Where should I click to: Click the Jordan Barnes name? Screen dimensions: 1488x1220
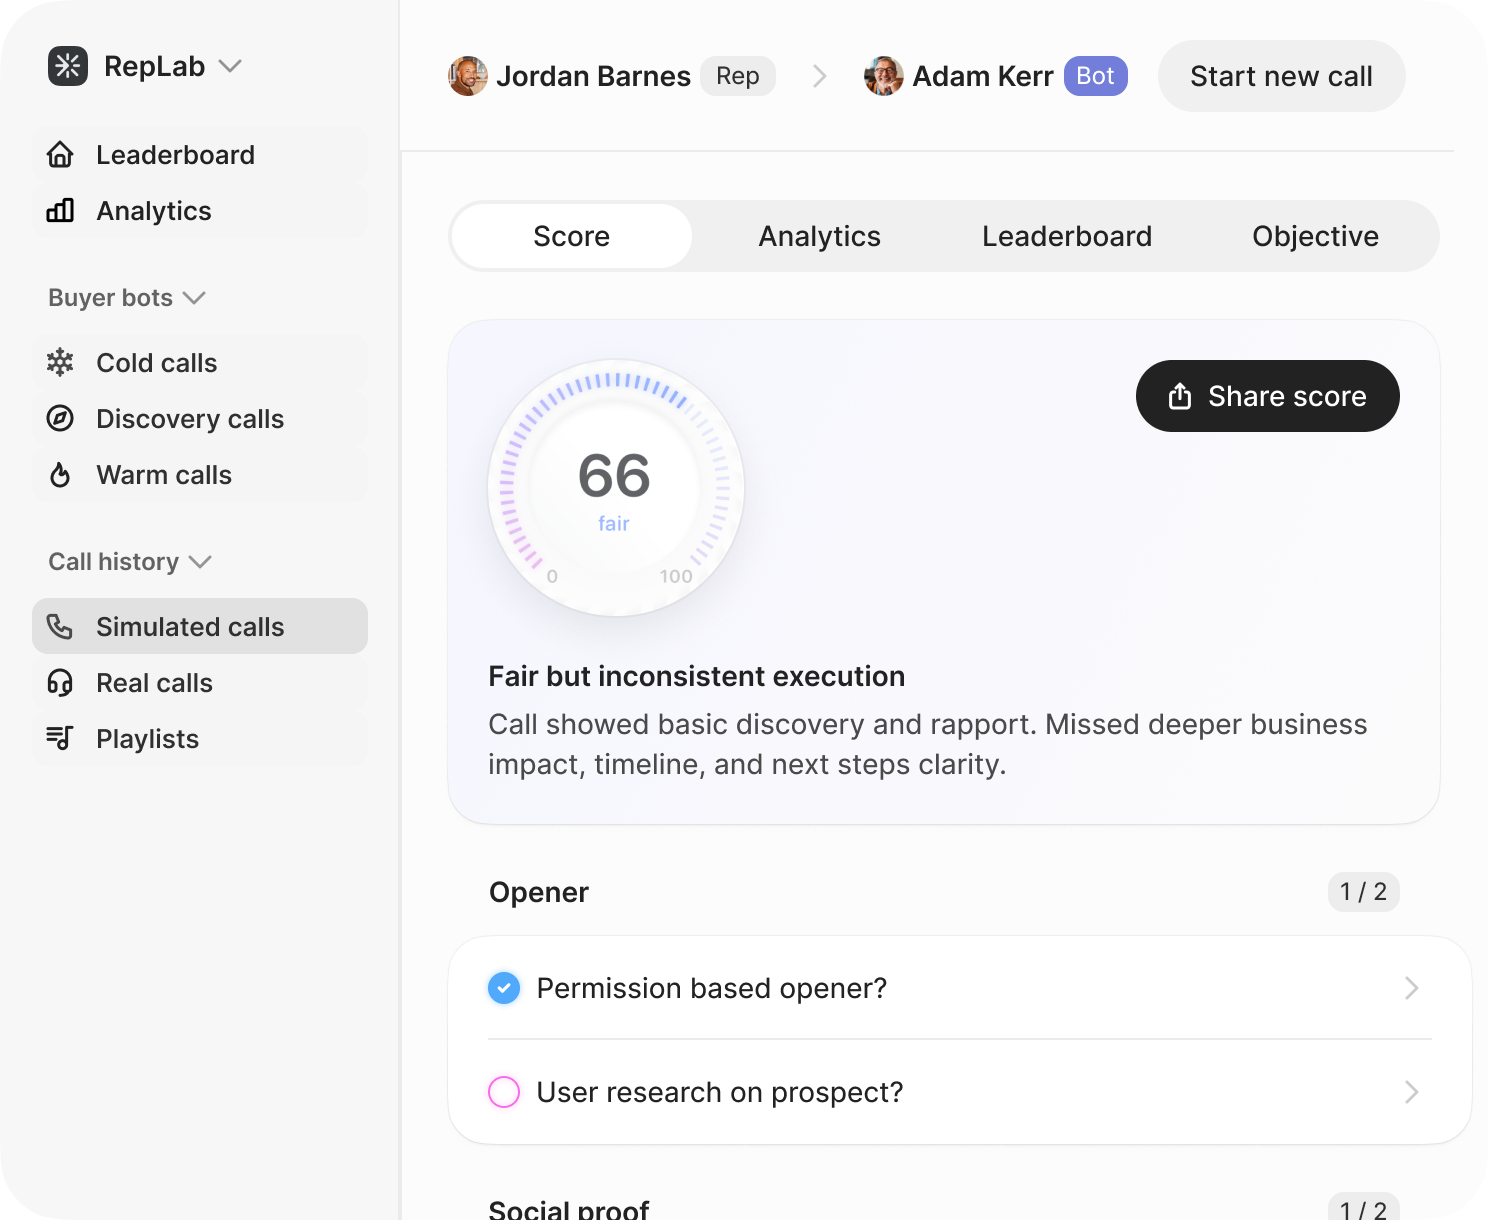pyautogui.click(x=594, y=76)
